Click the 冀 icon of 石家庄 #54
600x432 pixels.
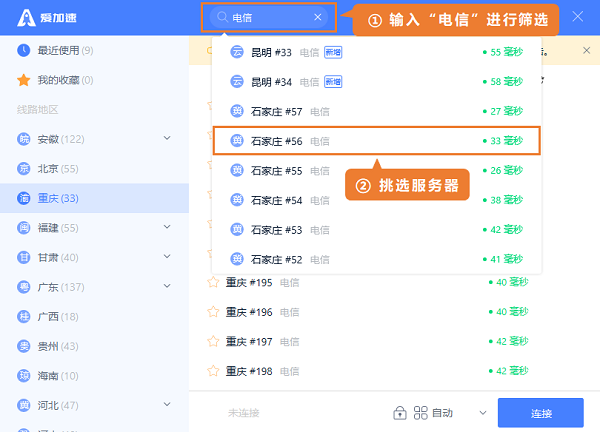pyautogui.click(x=237, y=200)
